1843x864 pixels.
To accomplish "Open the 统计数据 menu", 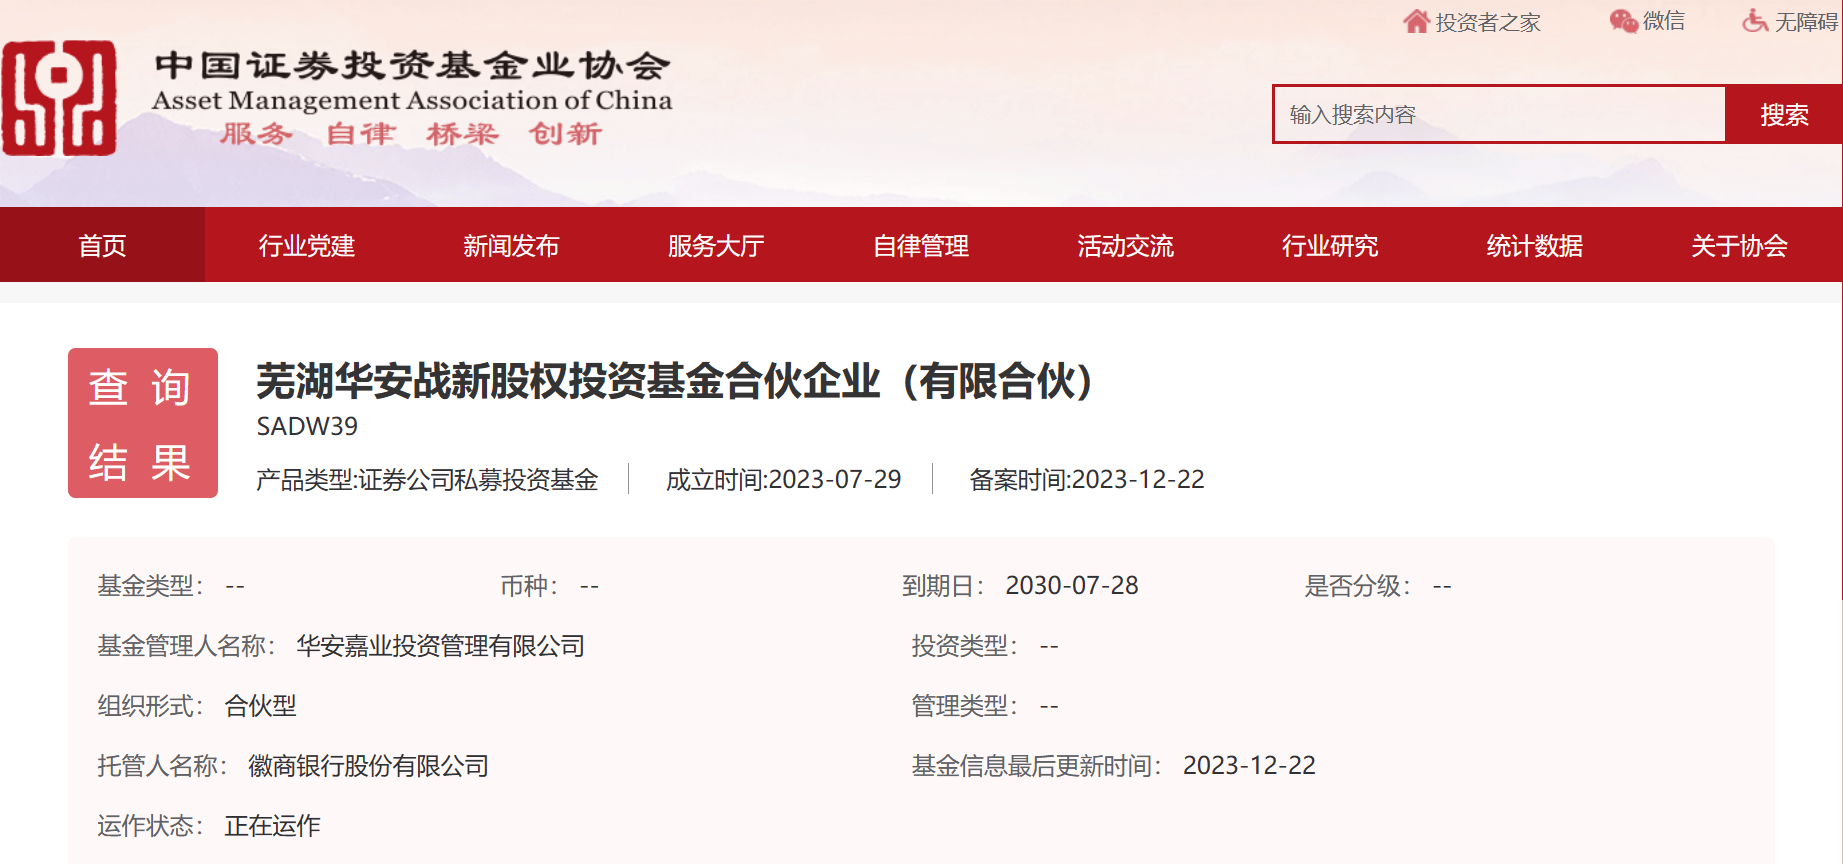I will point(1535,245).
